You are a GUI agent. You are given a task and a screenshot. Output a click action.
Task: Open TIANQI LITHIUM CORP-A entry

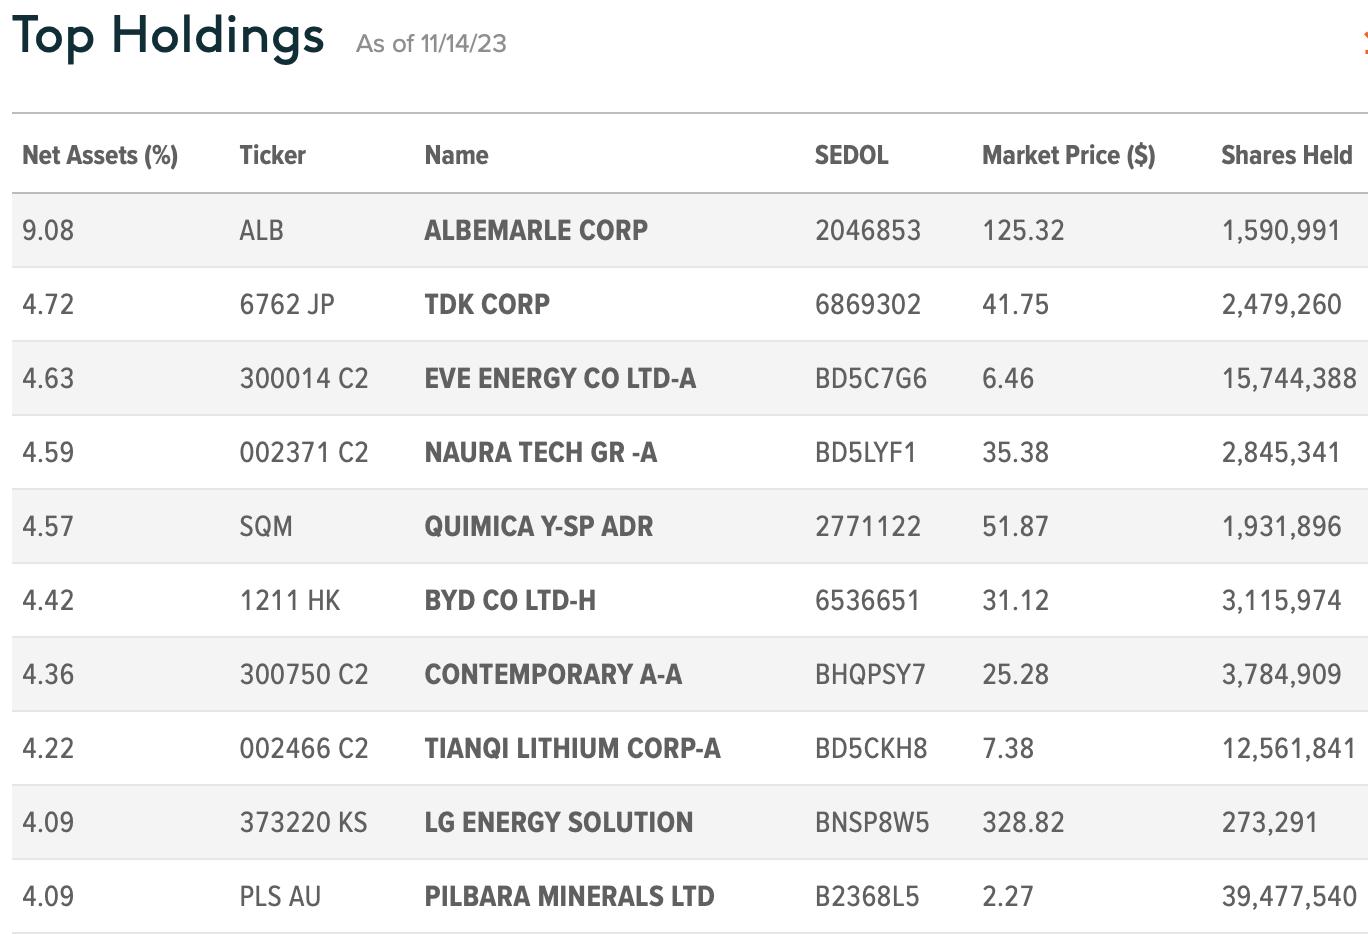click(x=572, y=748)
